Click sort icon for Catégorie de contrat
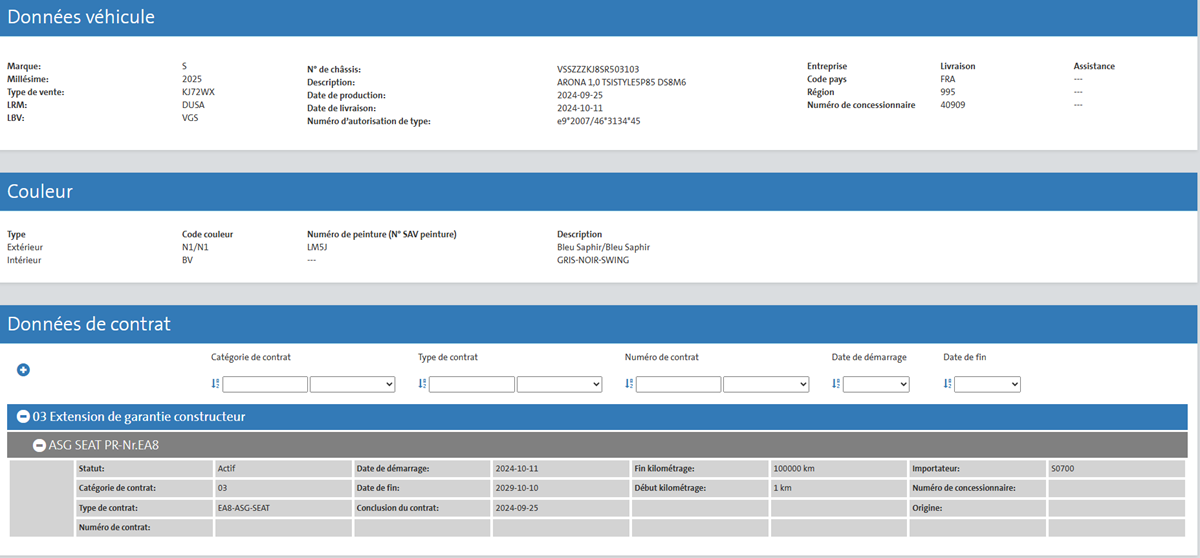The width and height of the screenshot is (1200, 558). (215, 384)
